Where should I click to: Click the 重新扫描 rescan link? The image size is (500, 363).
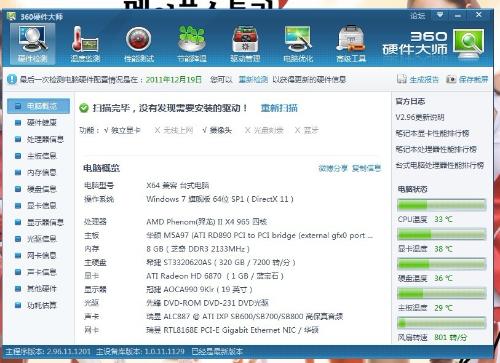point(279,108)
